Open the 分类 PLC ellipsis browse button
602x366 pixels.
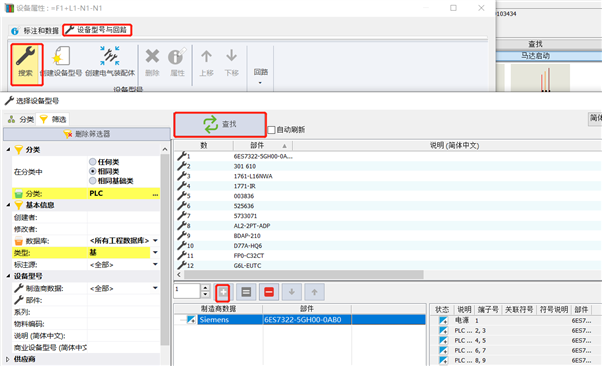155,194
